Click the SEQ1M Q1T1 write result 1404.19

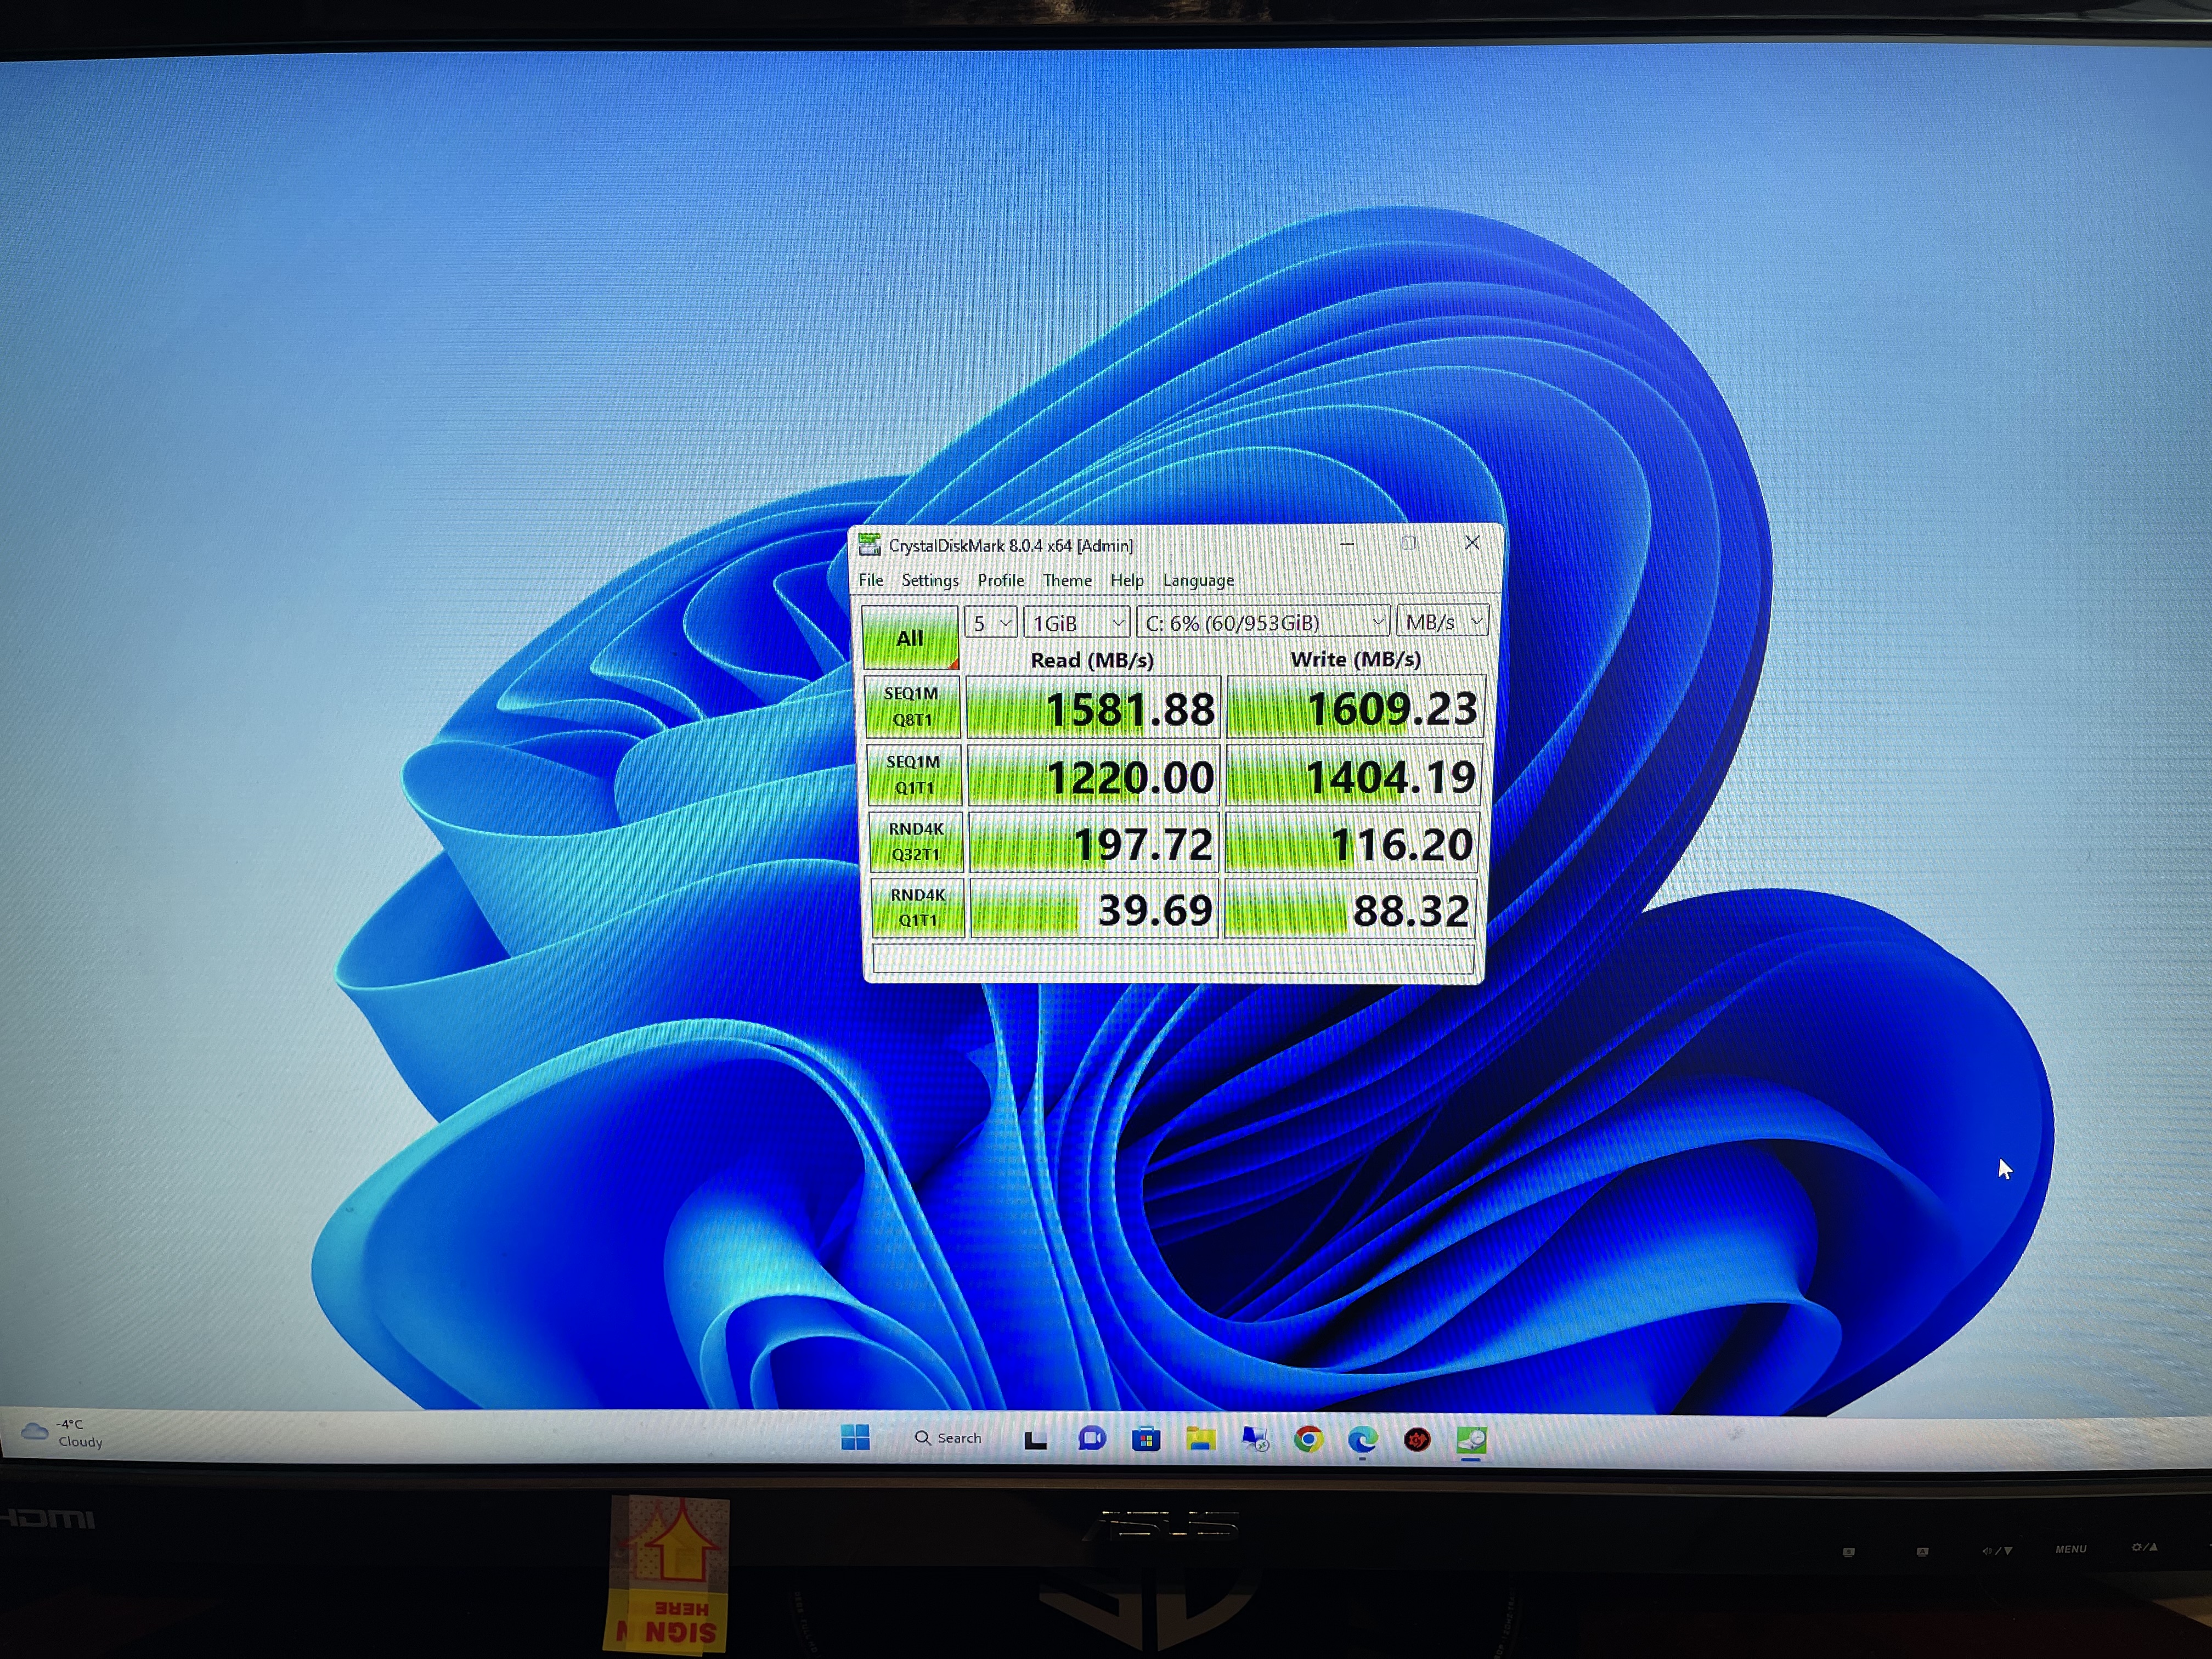(x=1353, y=776)
